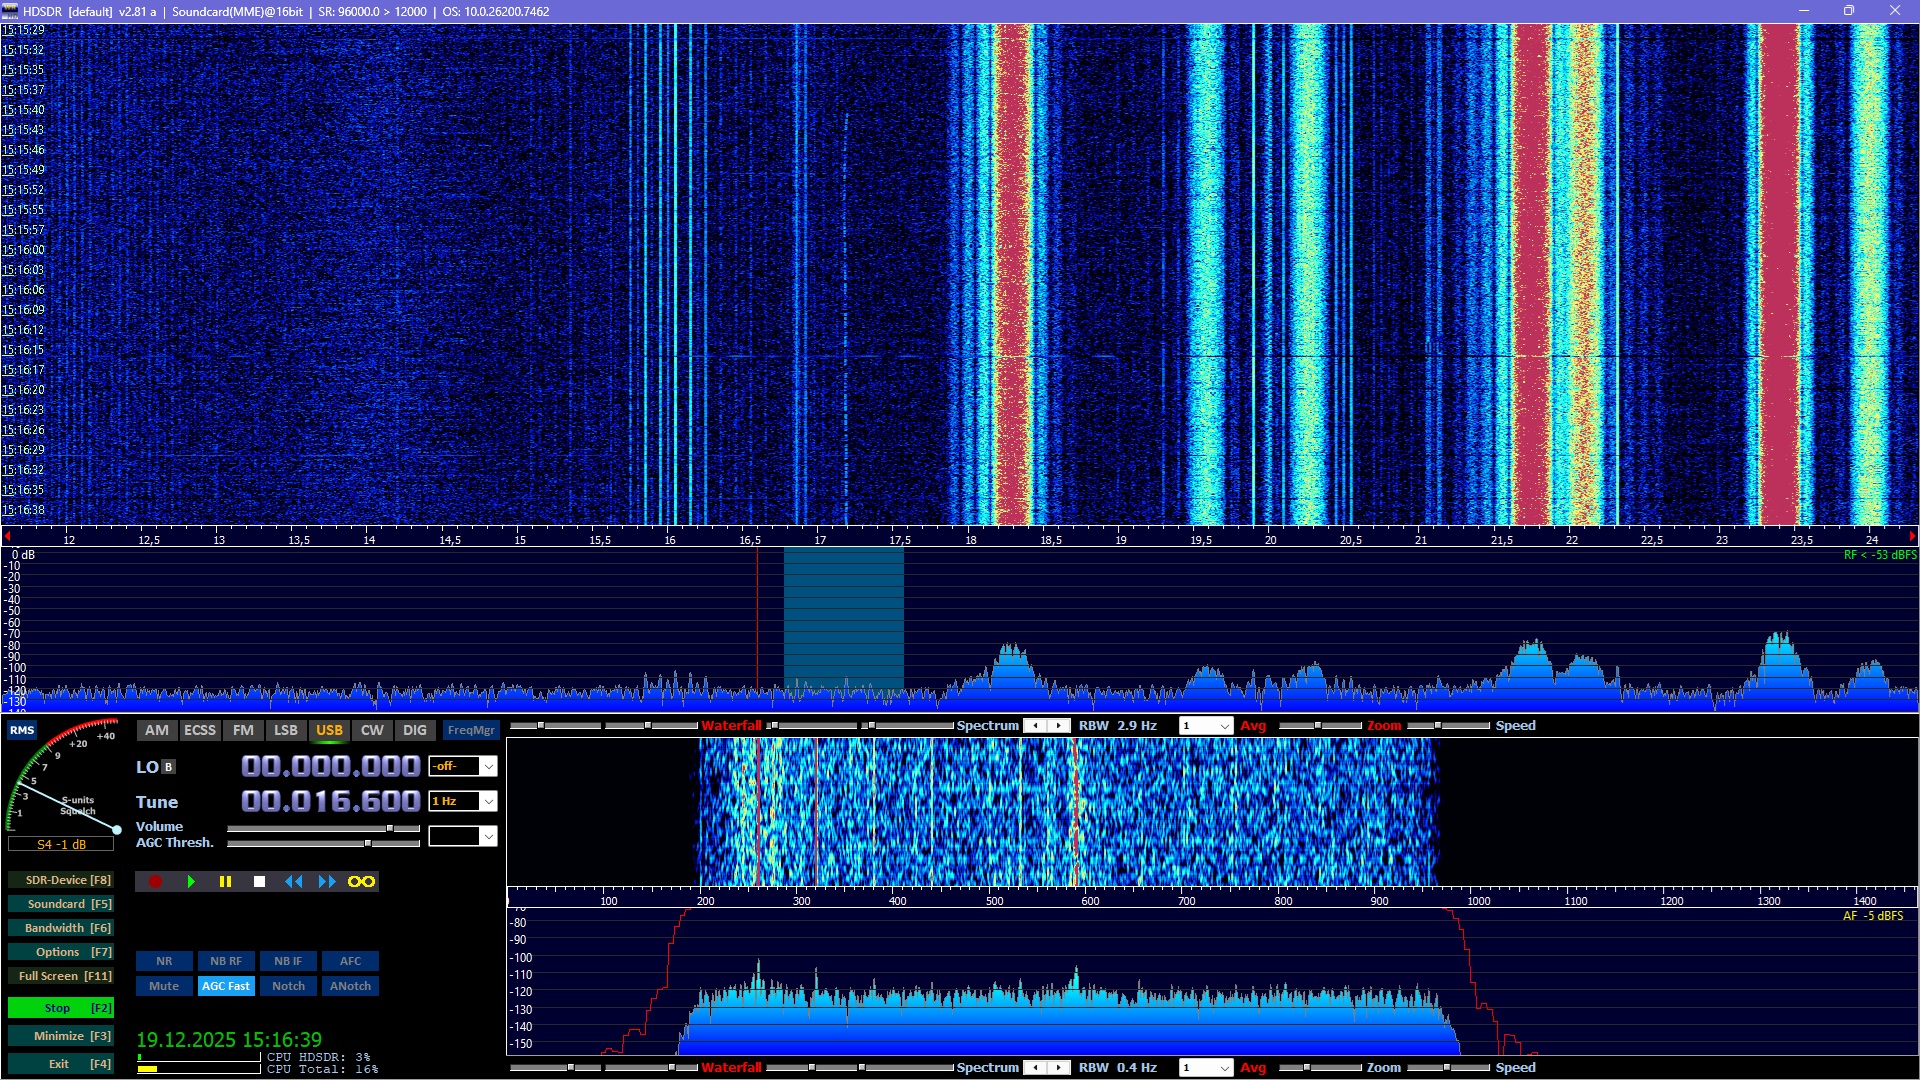Switch to LSB demodulation mode
The image size is (1920, 1080).
pyautogui.click(x=286, y=730)
